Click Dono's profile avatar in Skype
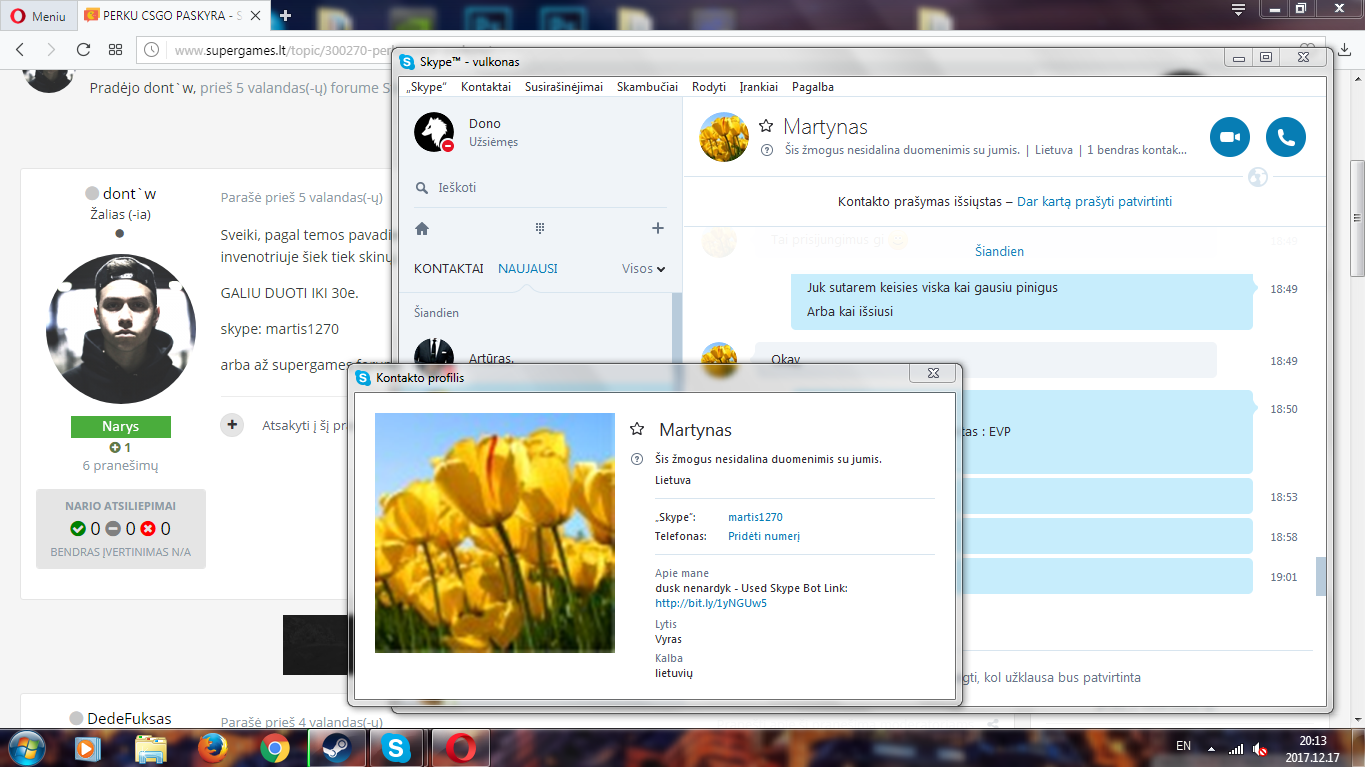1365x767 pixels. [435, 131]
